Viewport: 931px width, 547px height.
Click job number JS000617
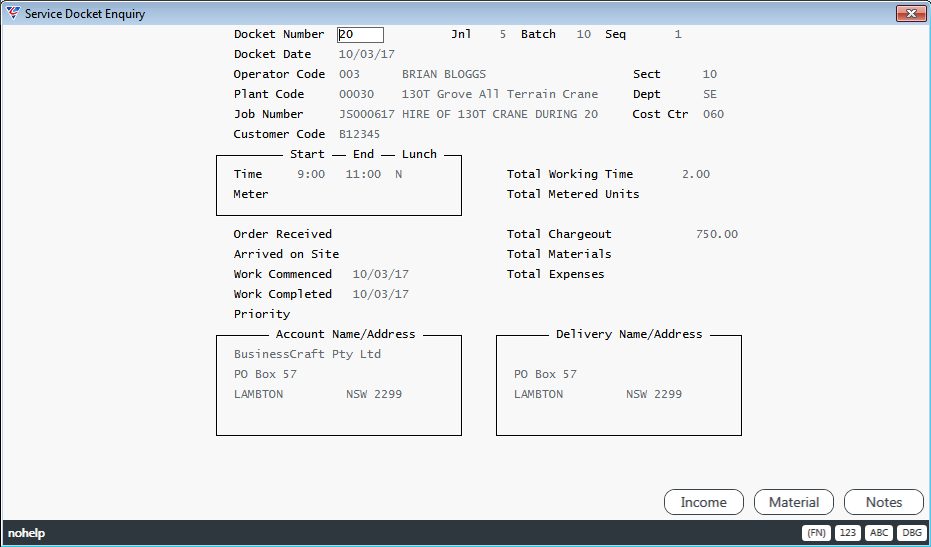(366, 114)
